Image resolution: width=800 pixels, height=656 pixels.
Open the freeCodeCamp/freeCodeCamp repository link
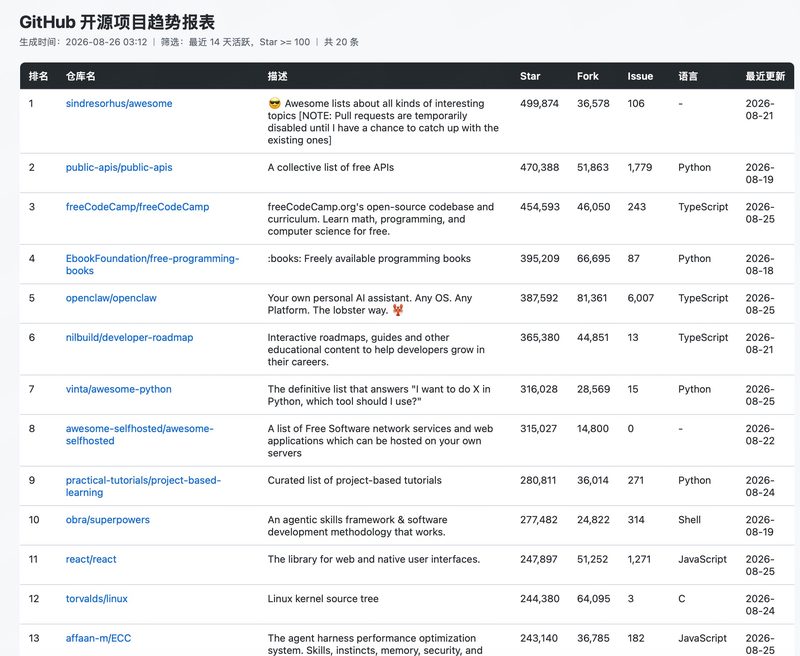(137, 207)
